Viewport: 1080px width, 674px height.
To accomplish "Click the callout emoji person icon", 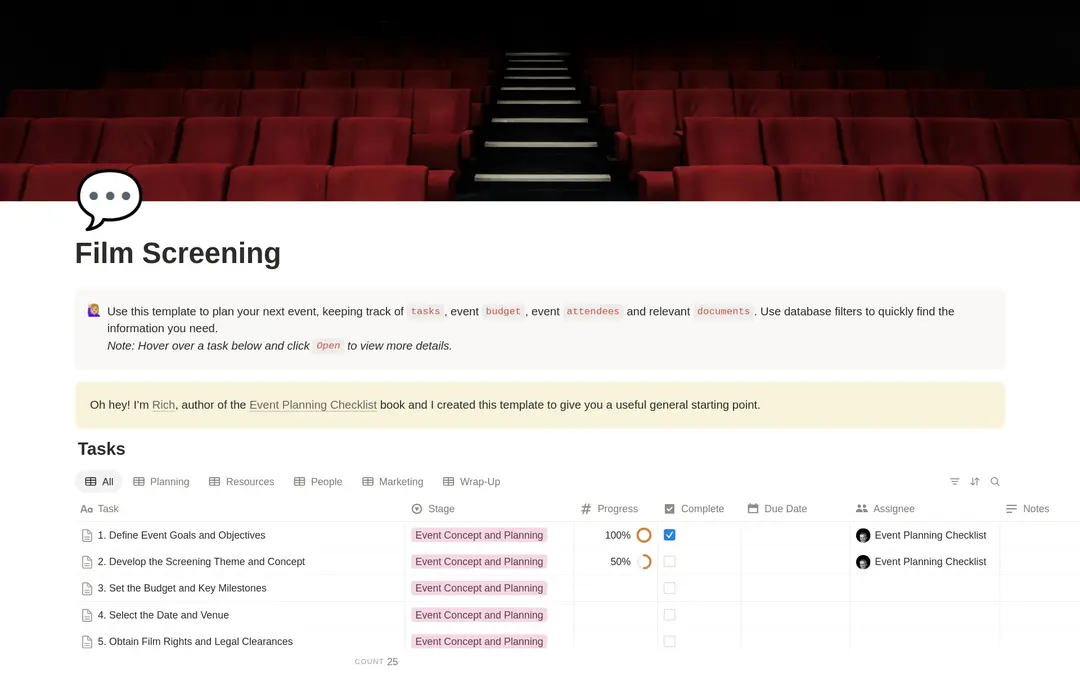I will [94, 311].
